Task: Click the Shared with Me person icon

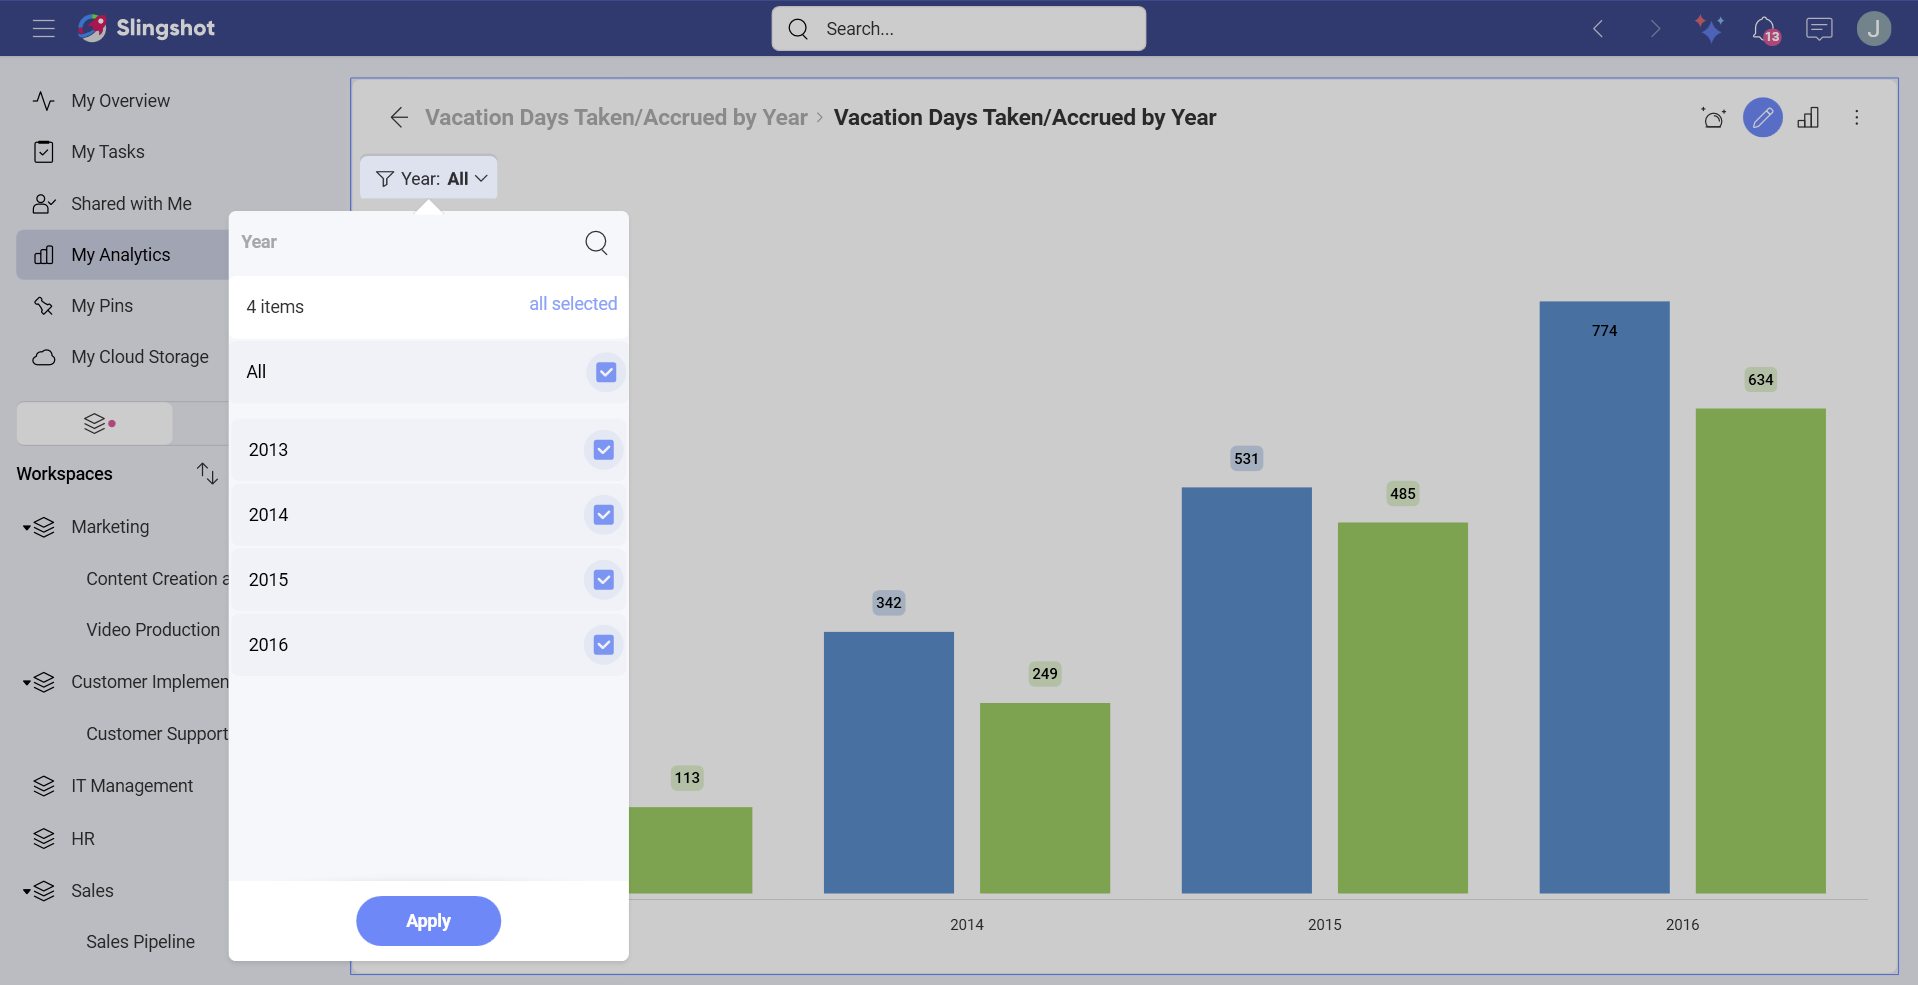Action: pos(44,204)
